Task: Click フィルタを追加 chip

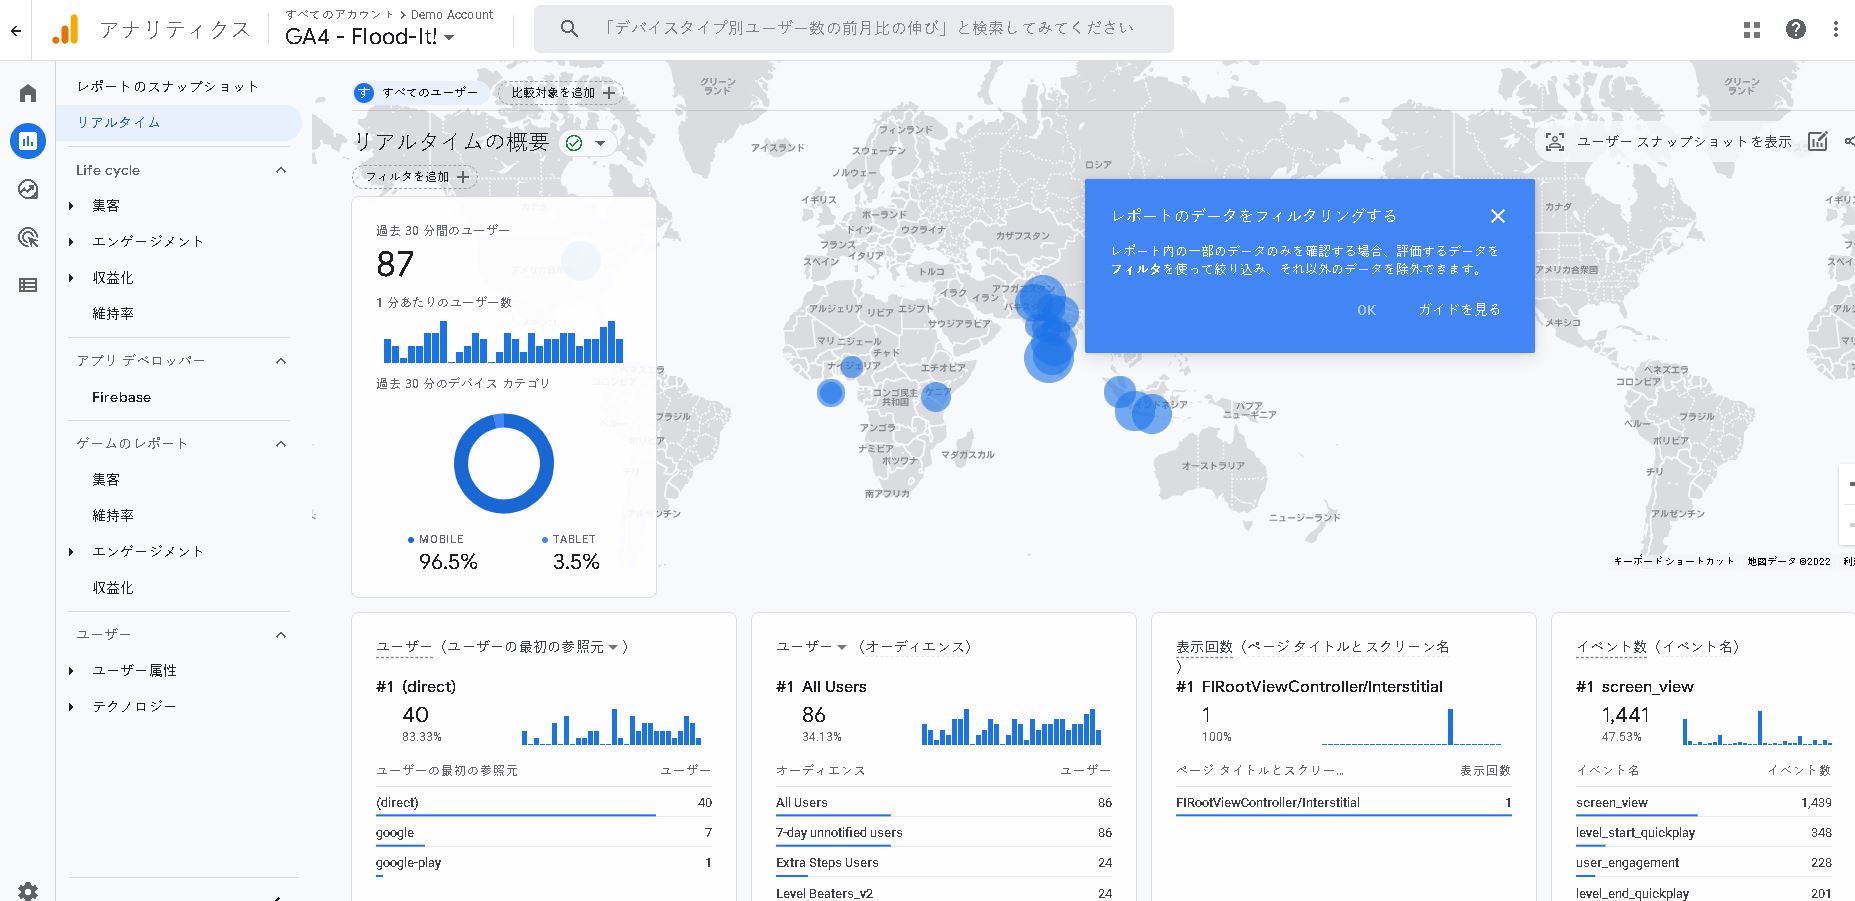Action: (x=414, y=177)
